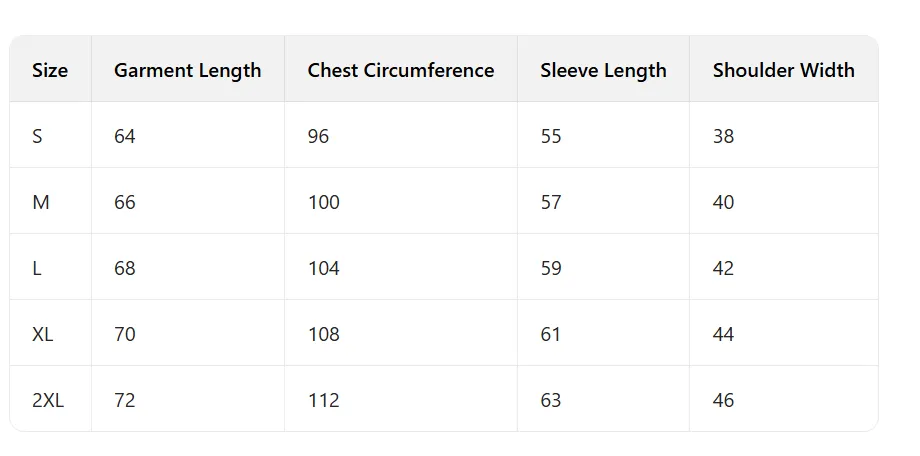Click sleeve length value 59
The image size is (920, 456).
click(551, 268)
